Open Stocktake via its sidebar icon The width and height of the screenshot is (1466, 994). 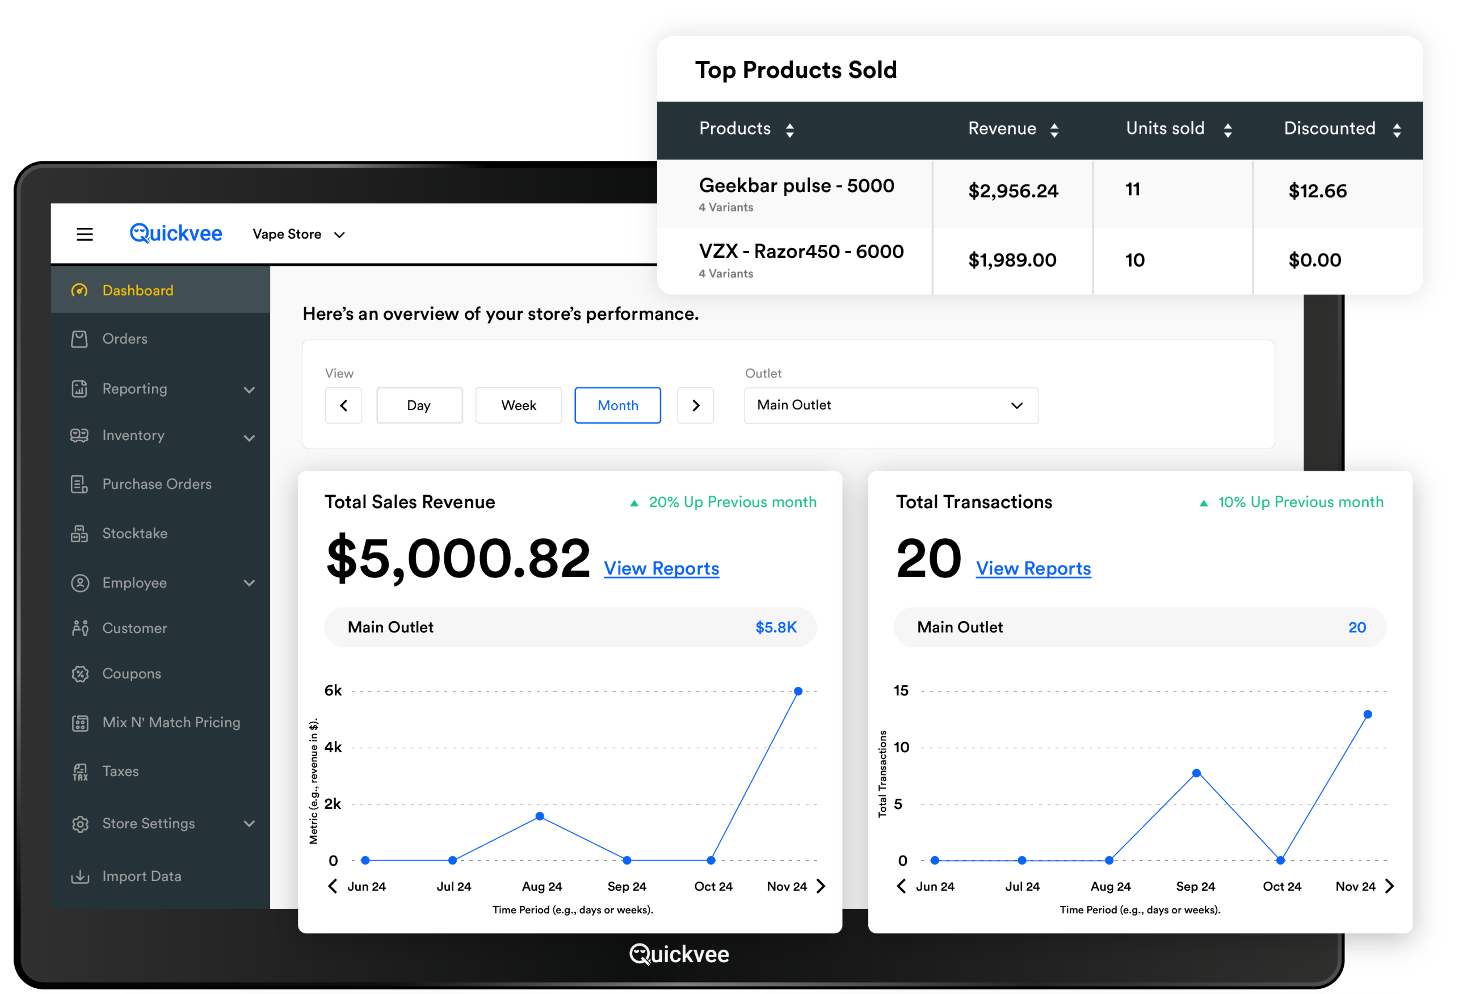[x=80, y=534]
